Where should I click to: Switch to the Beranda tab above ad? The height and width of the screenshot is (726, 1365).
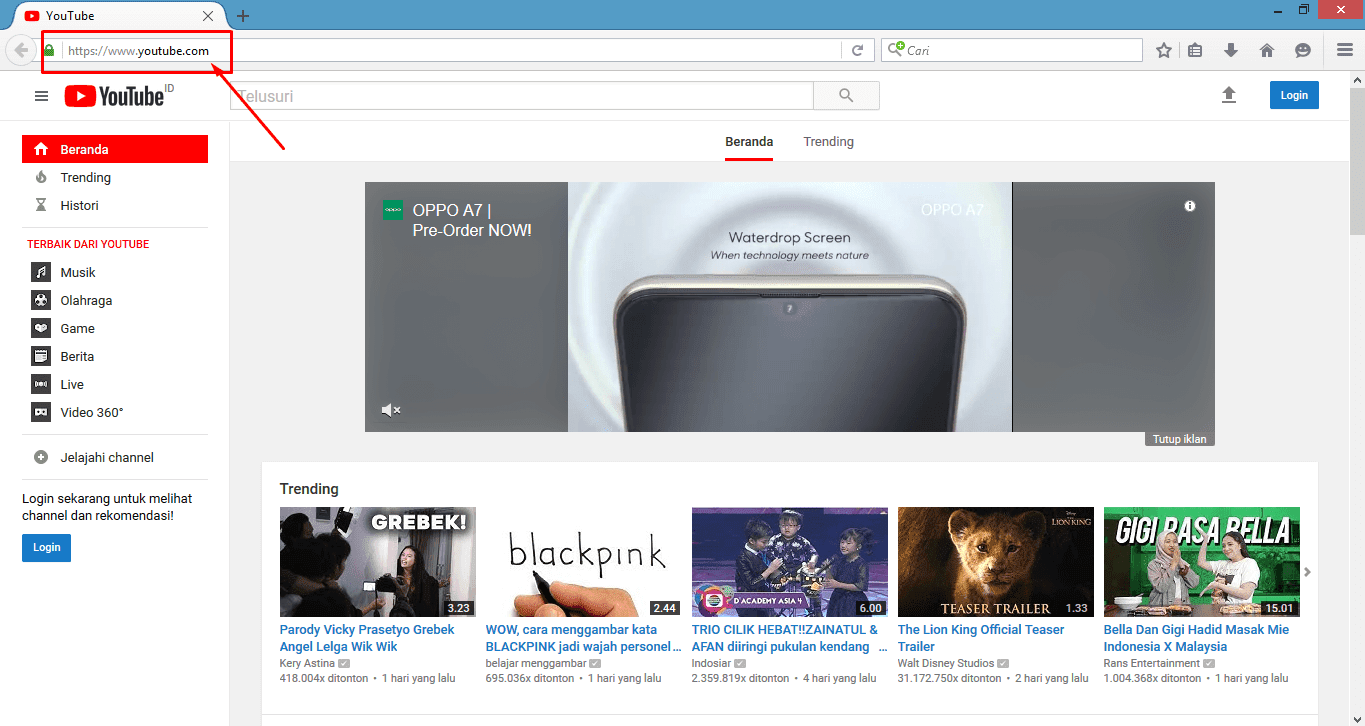tap(749, 142)
